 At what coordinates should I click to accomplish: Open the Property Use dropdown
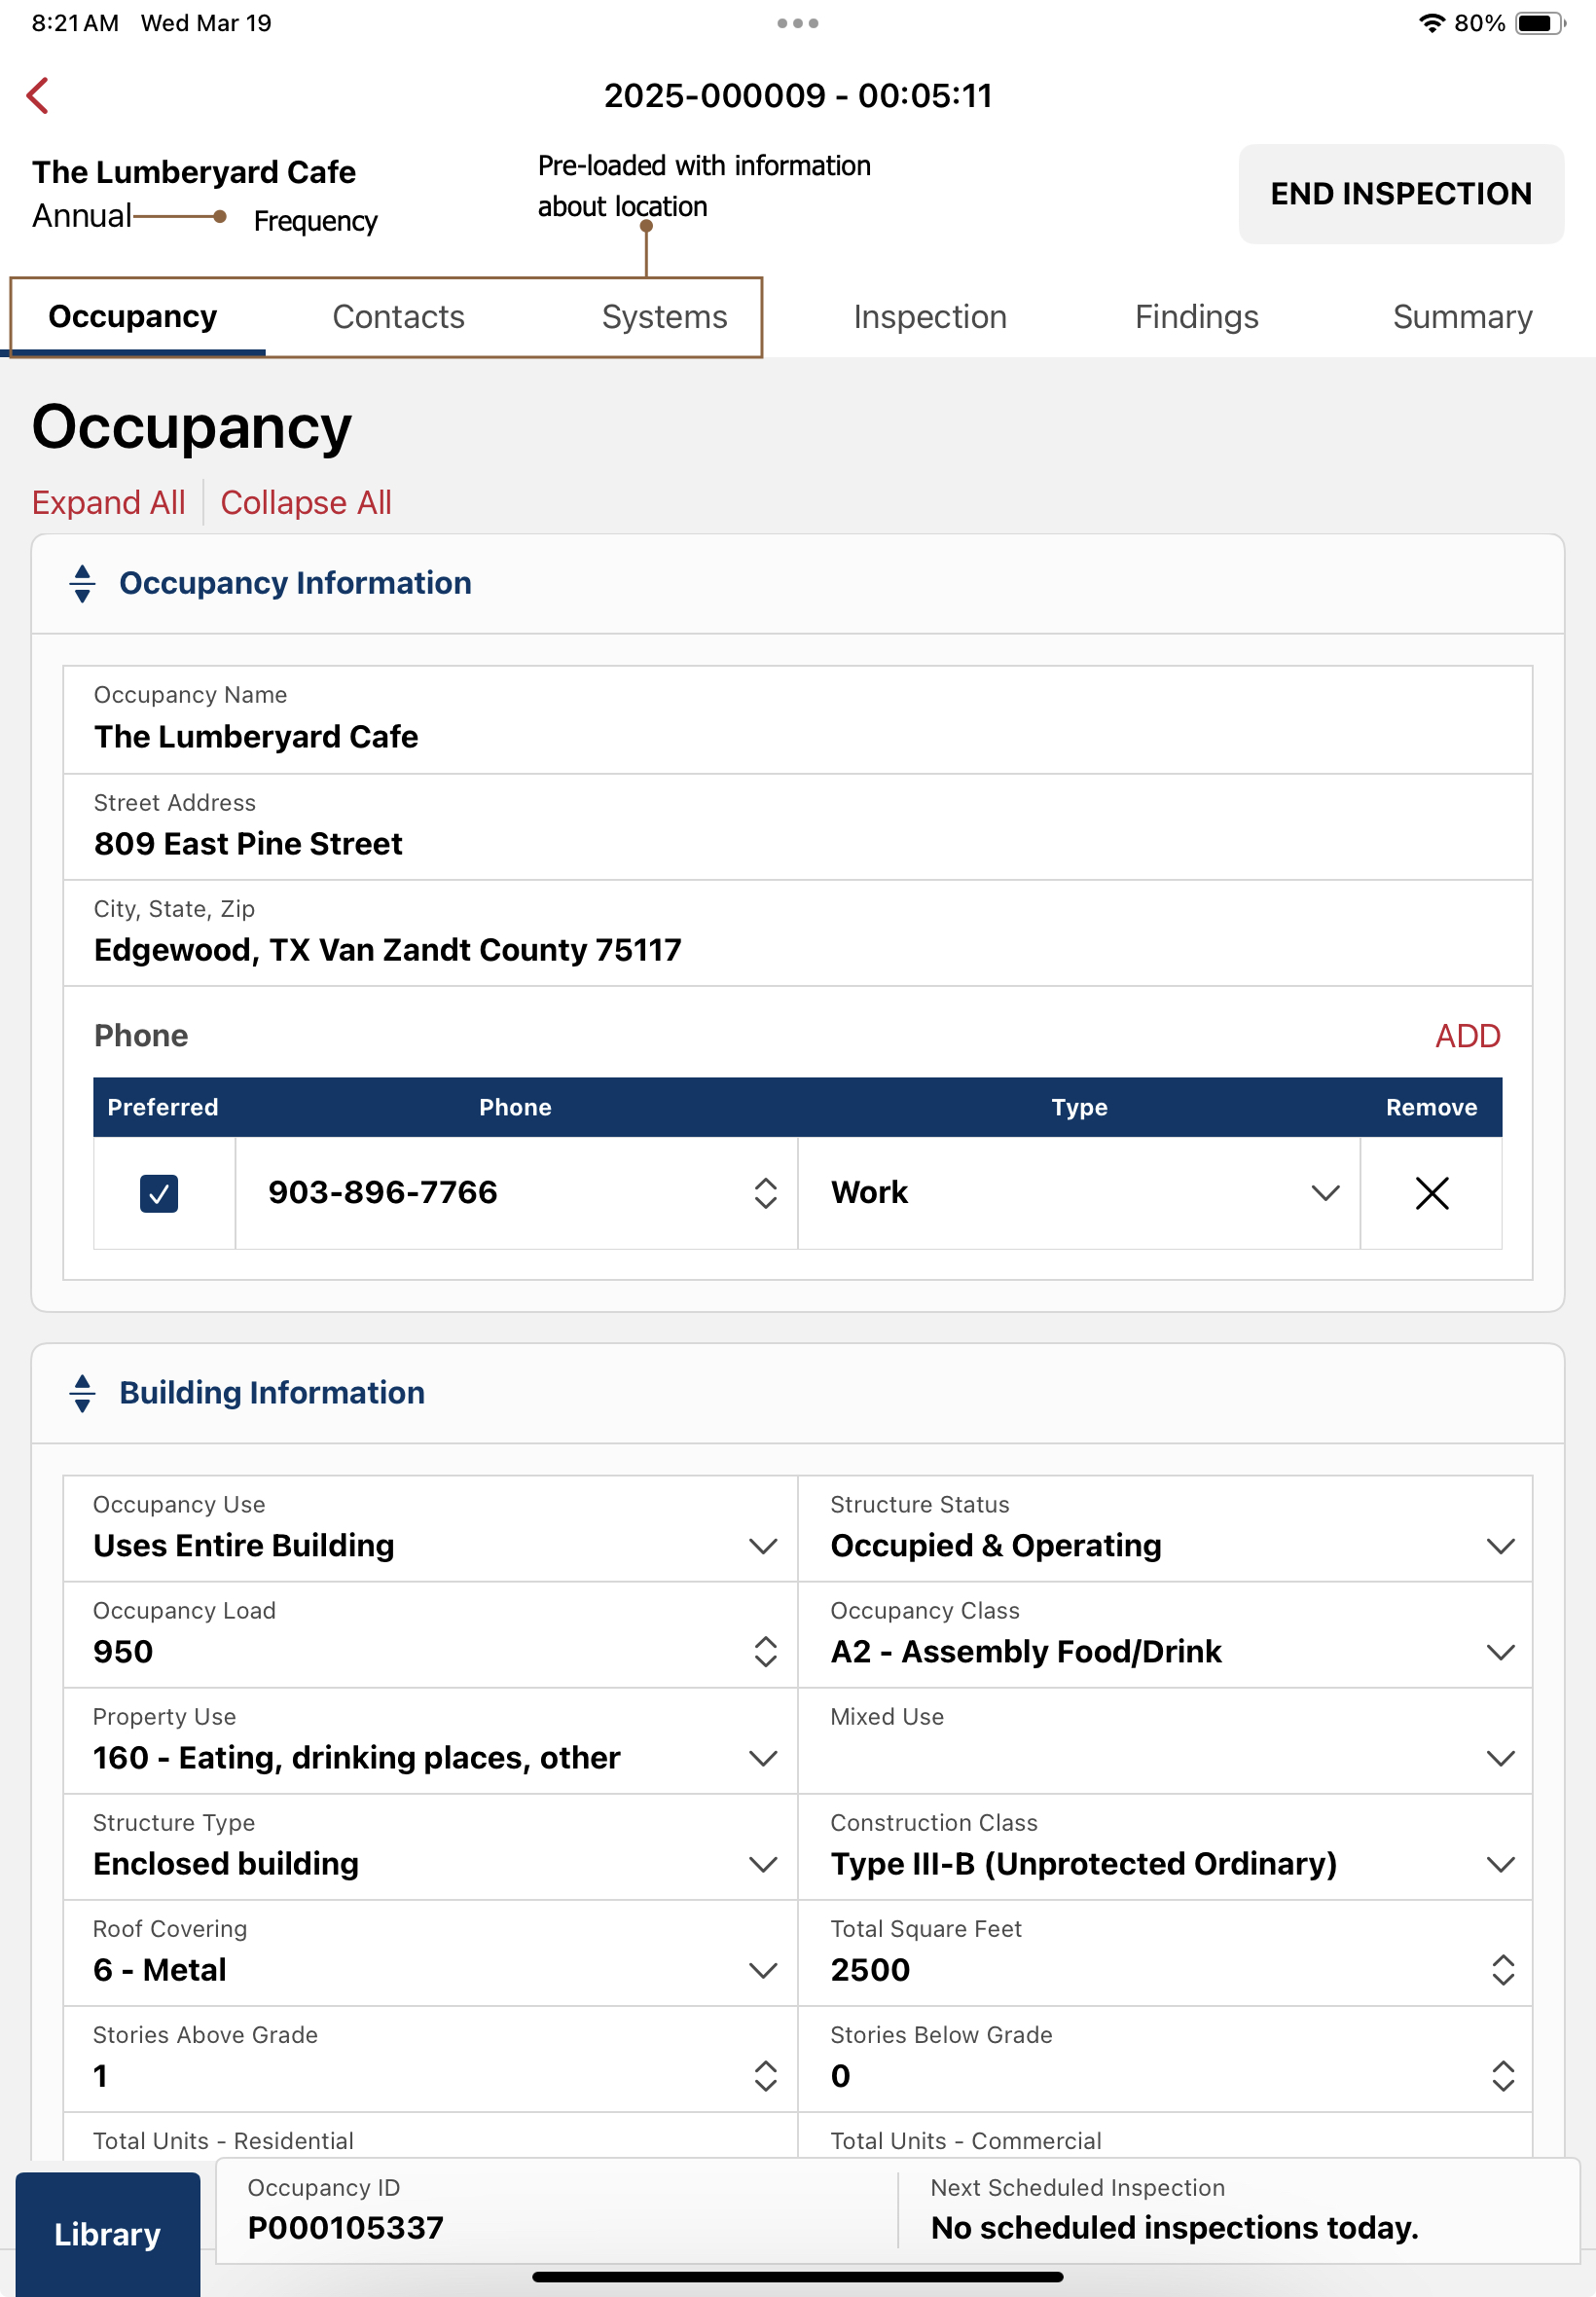[431, 1741]
